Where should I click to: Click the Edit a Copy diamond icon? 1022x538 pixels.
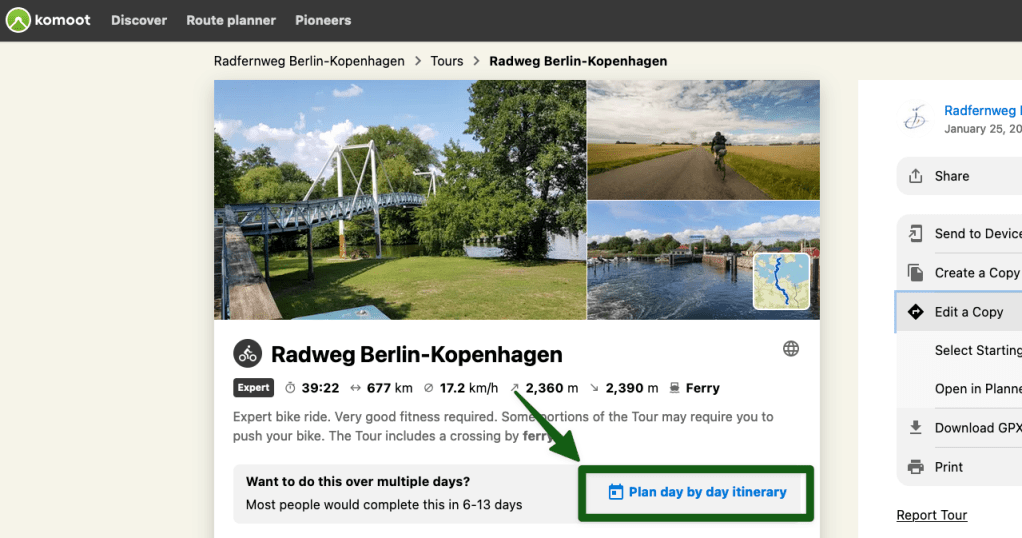916,312
